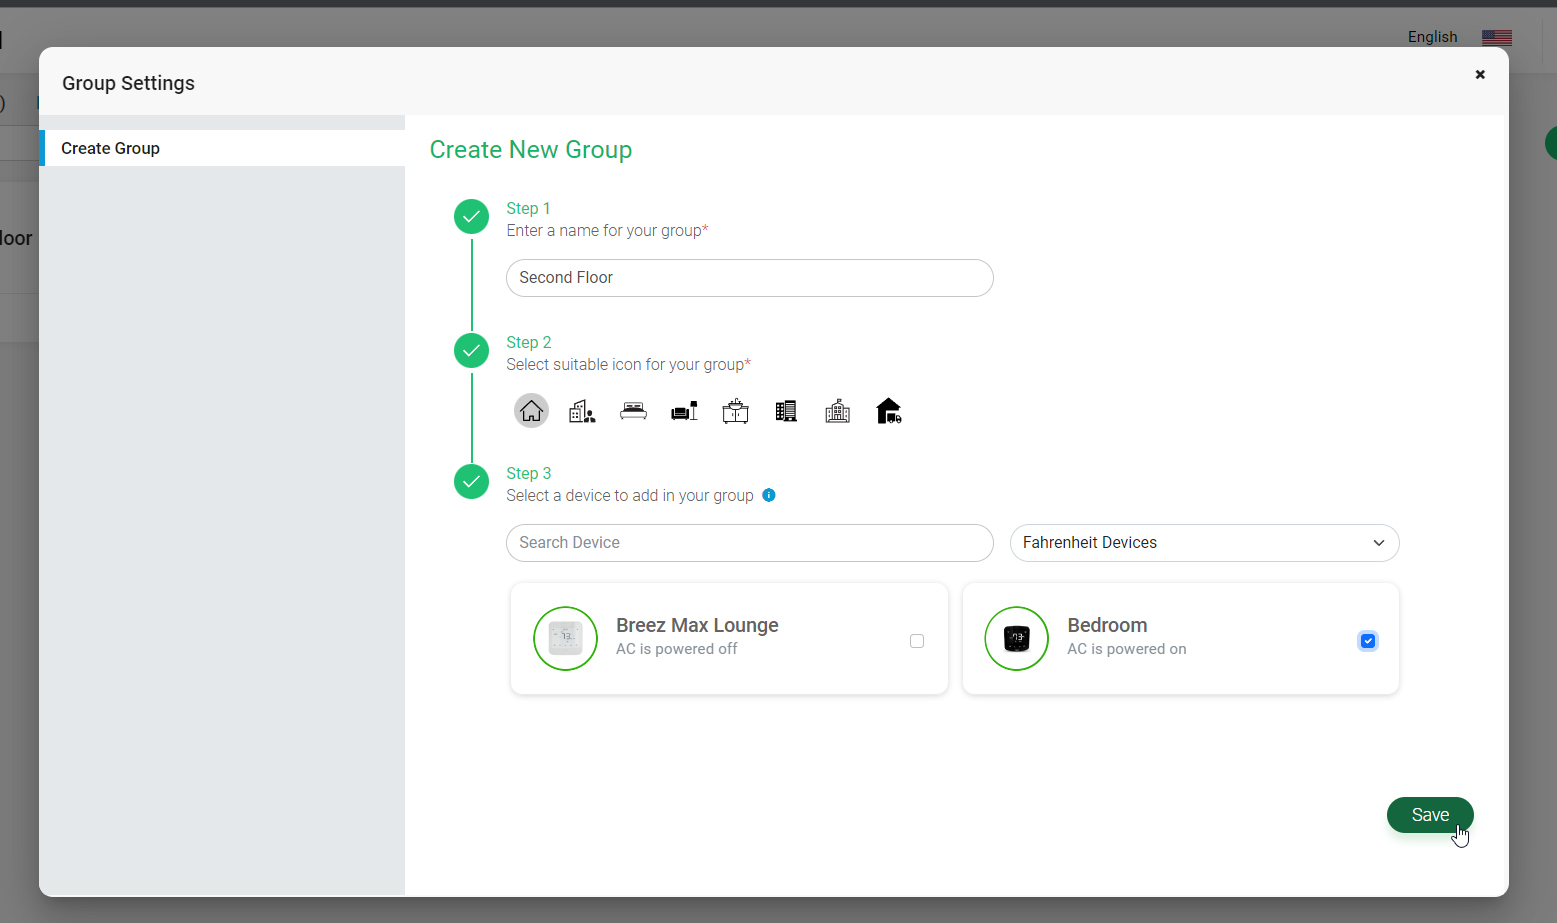This screenshot has height=923, width=1557.
Task: Click inside the Search Device field
Action: (x=749, y=543)
